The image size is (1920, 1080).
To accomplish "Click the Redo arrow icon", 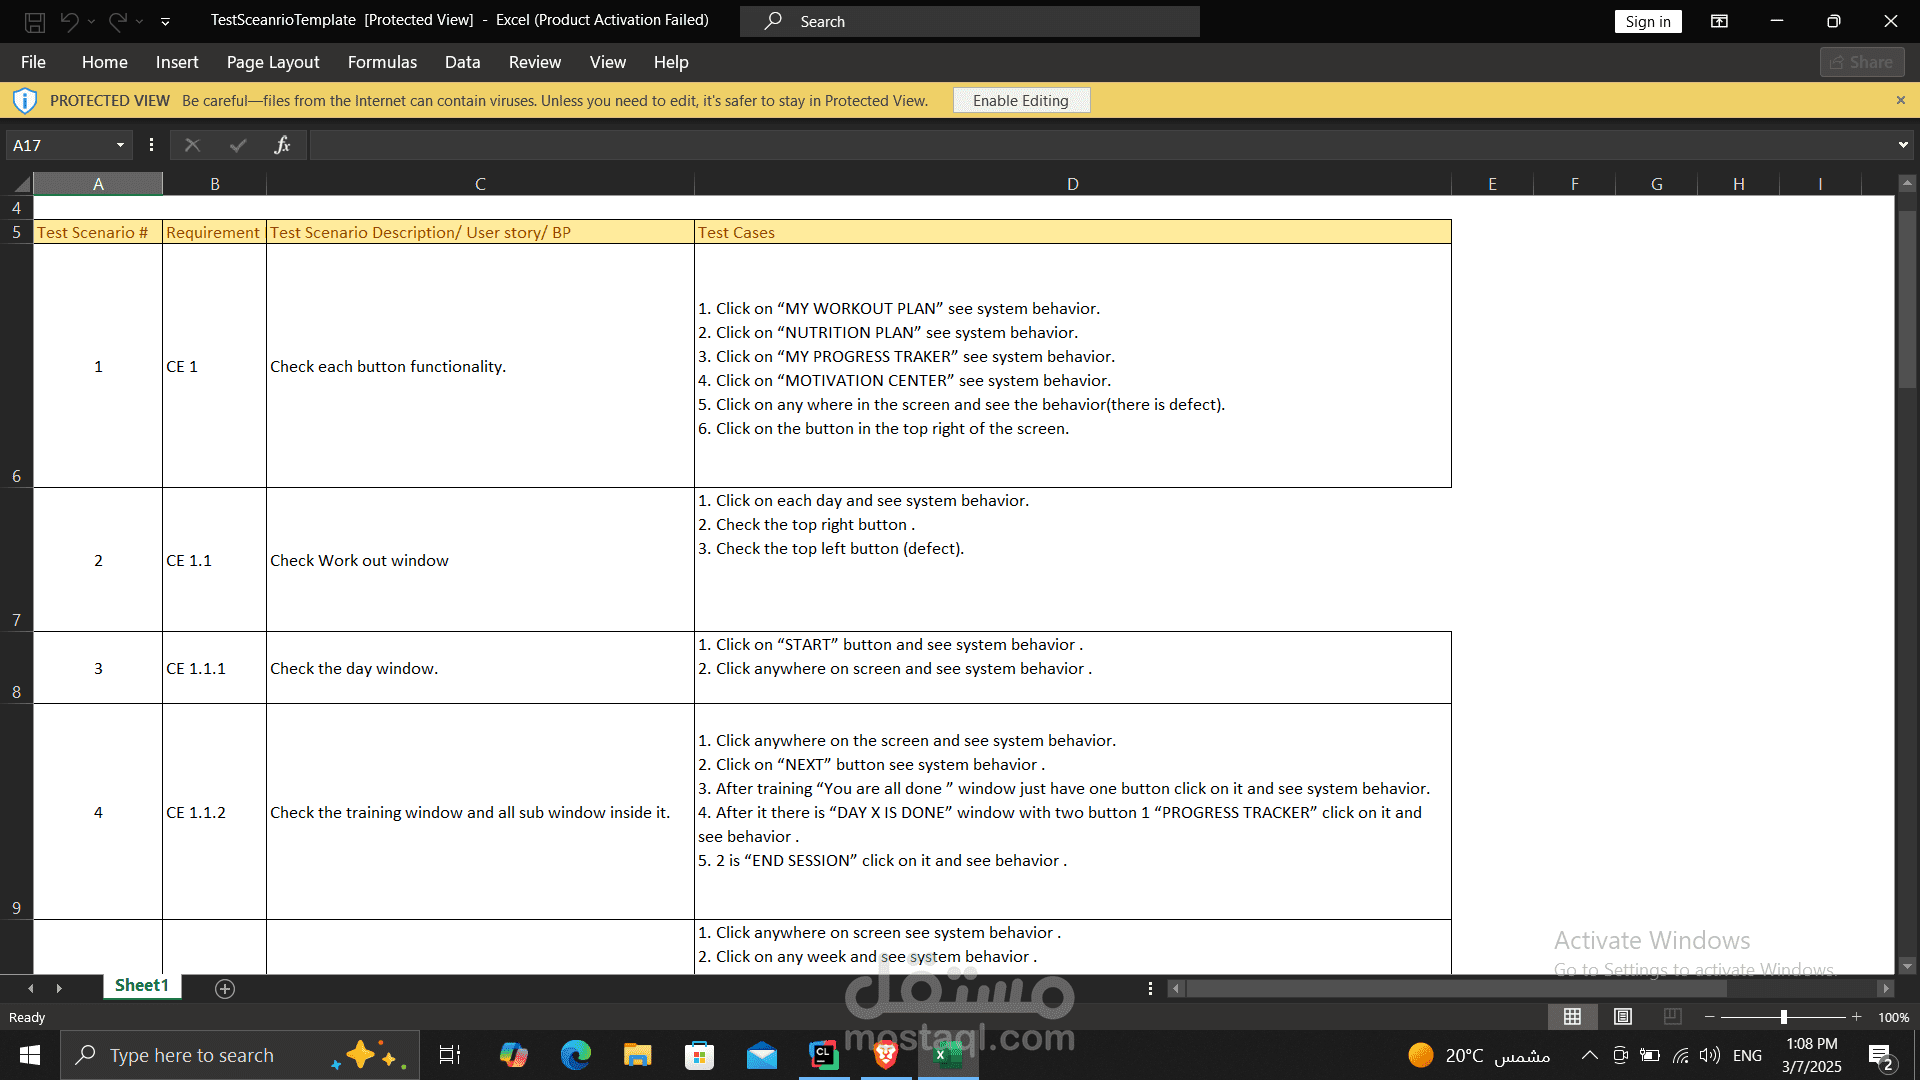I will click(118, 21).
